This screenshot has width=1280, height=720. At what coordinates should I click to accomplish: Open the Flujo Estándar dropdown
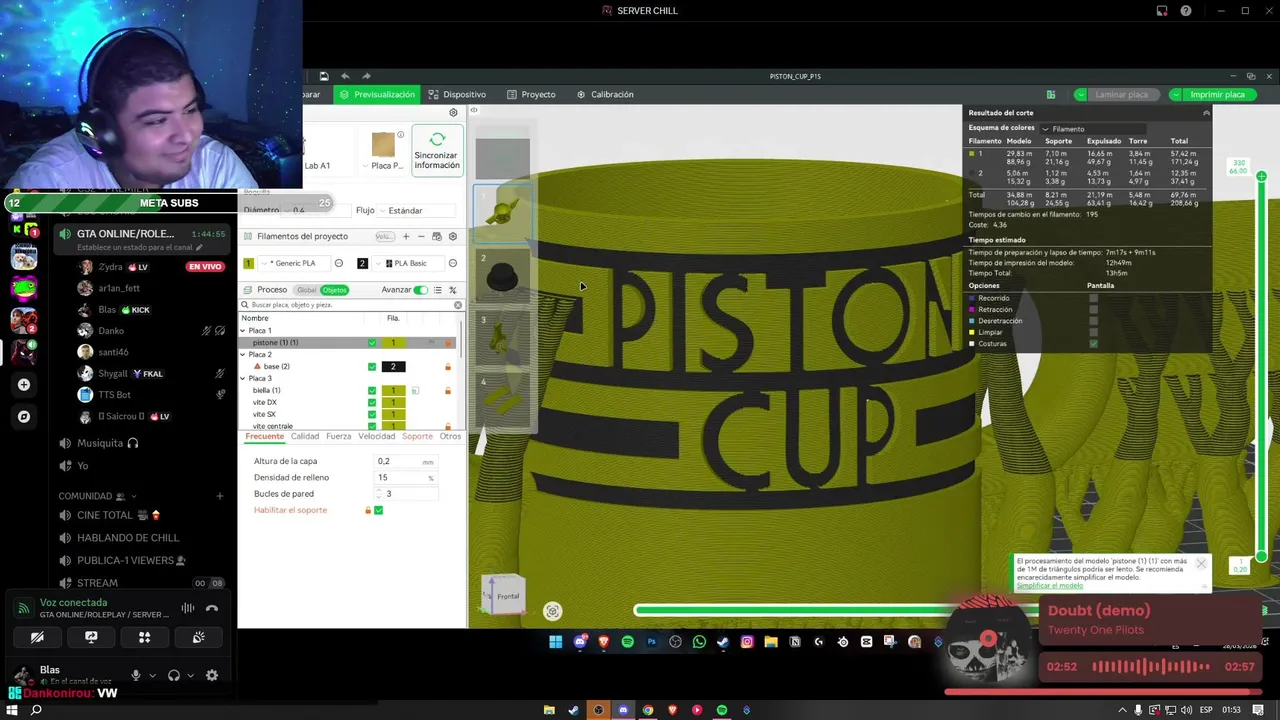pyautogui.click(x=415, y=210)
